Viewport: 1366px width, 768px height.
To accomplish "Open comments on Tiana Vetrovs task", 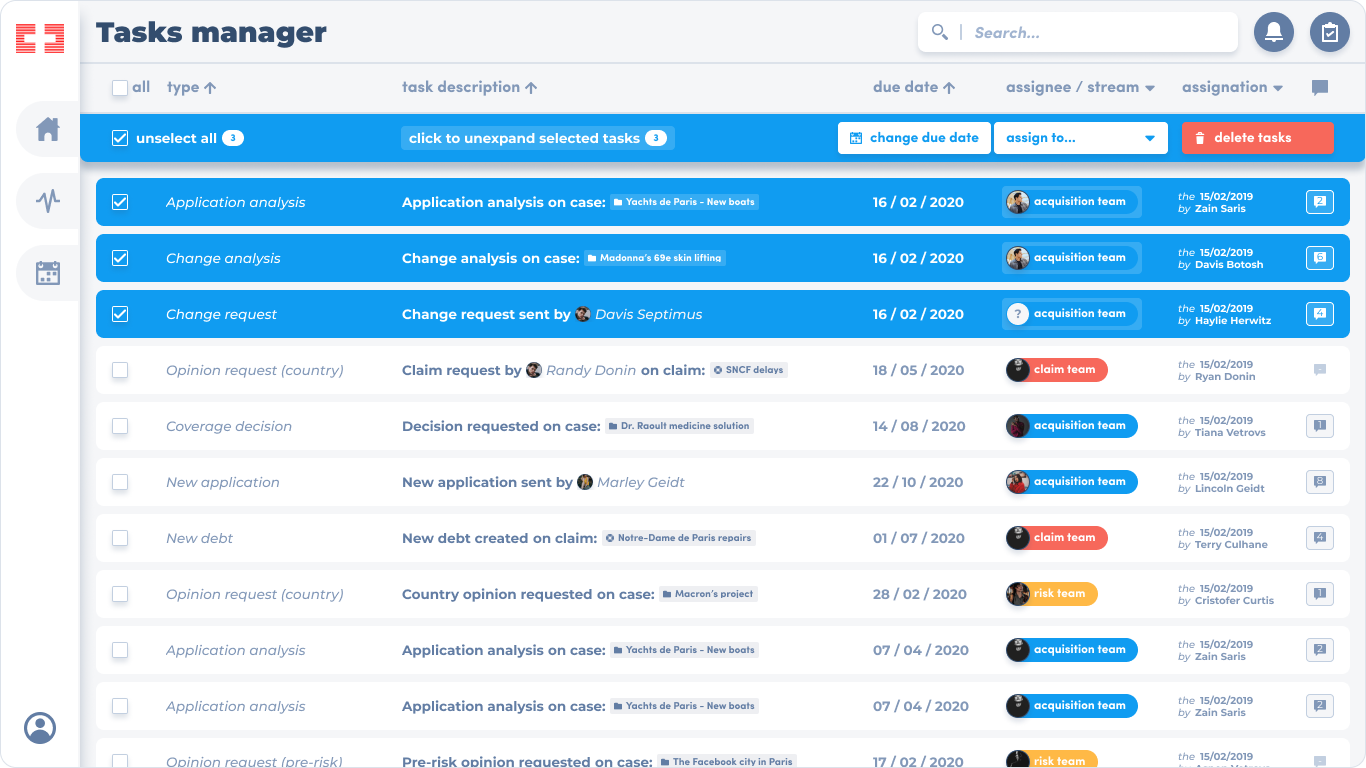I will pyautogui.click(x=1320, y=426).
